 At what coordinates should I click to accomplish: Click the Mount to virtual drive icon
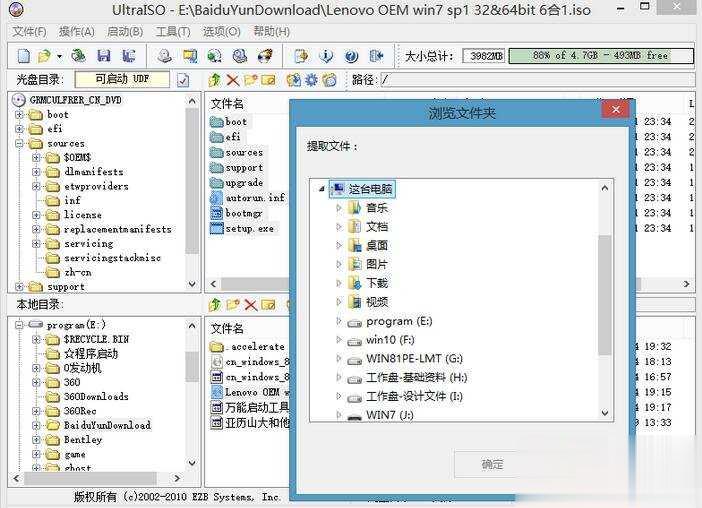click(x=240, y=56)
